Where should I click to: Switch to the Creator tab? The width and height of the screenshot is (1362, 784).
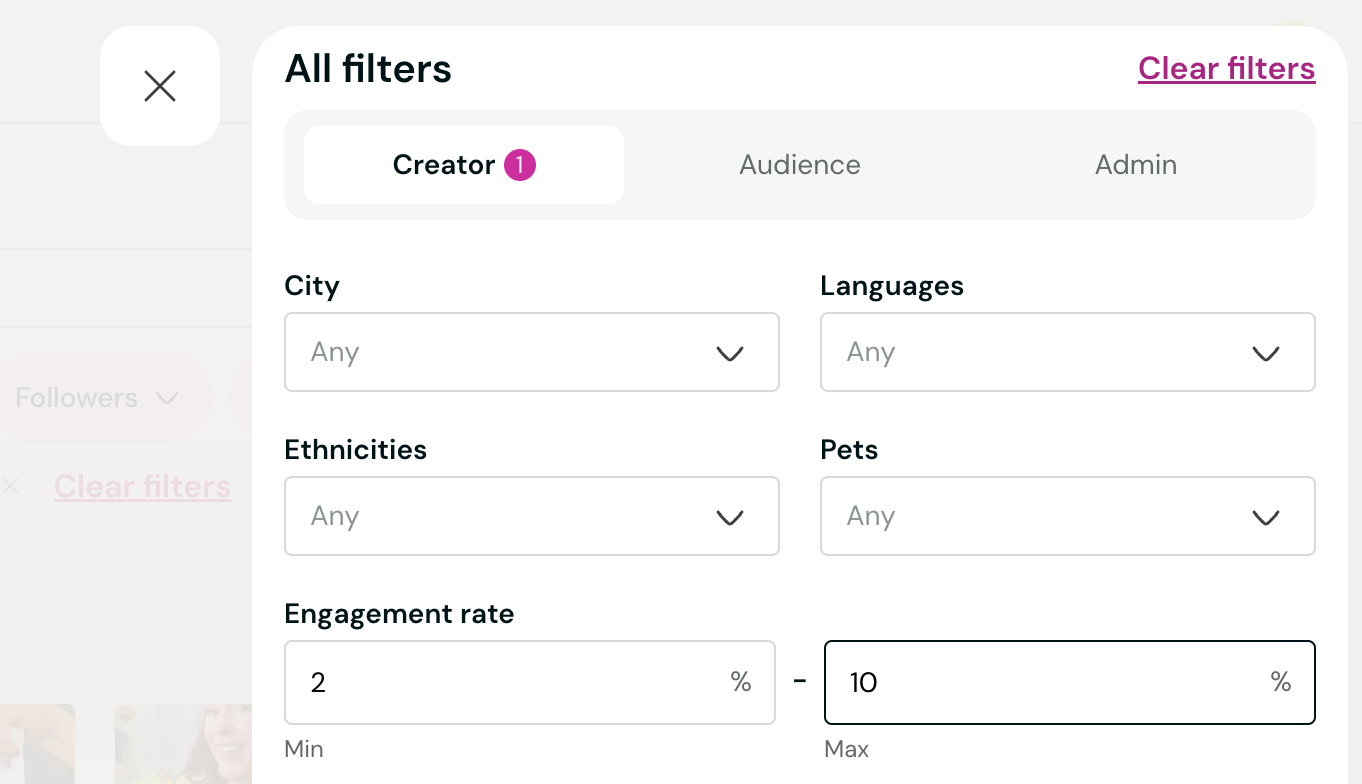463,165
